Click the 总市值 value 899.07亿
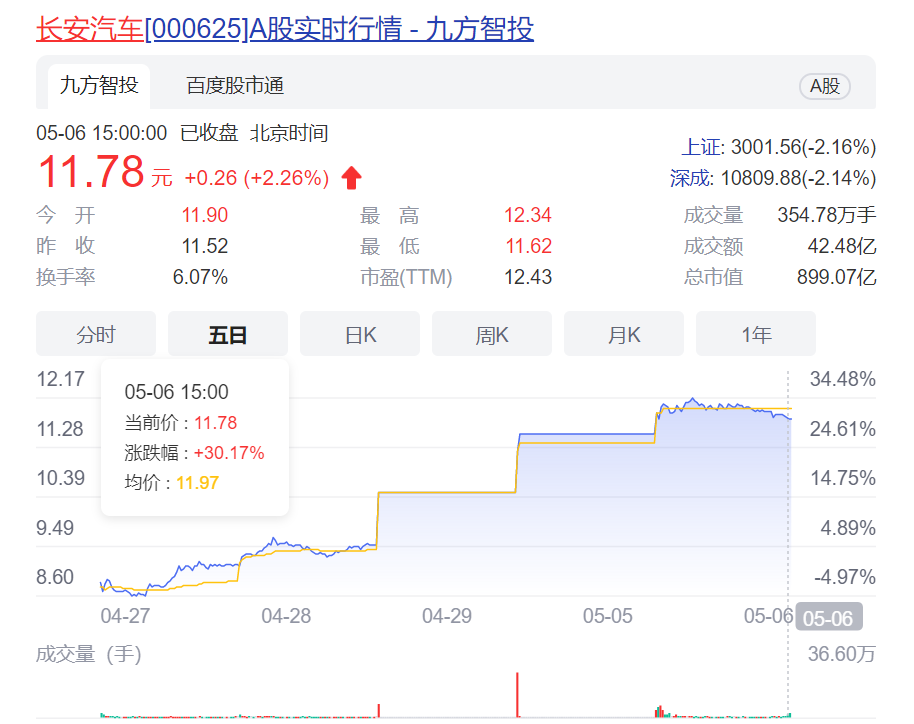Image resolution: width=914 pixels, height=724 pixels. tap(836, 277)
